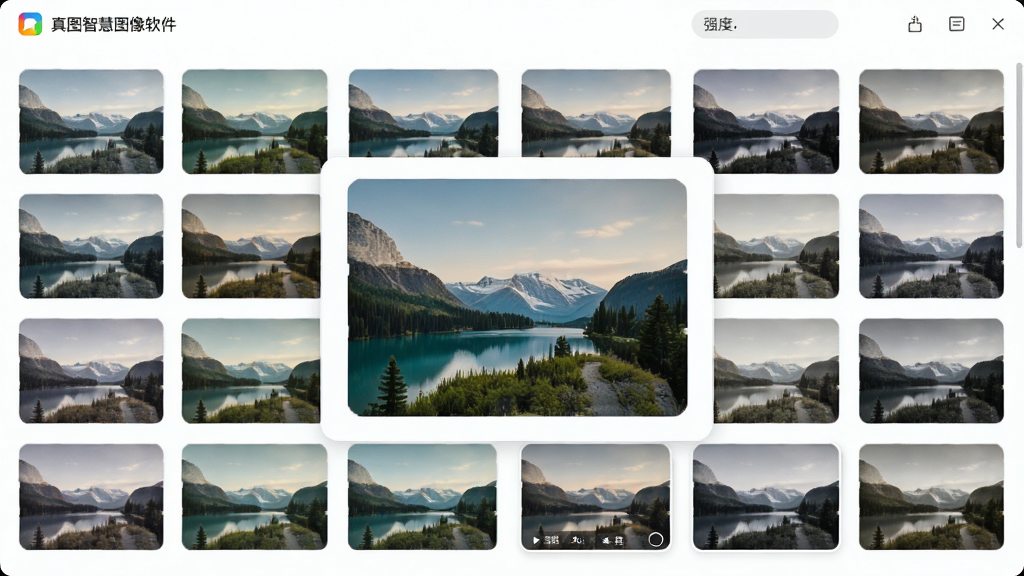
Task: Close the 真图智慧图像软件 window
Action: click(998, 24)
